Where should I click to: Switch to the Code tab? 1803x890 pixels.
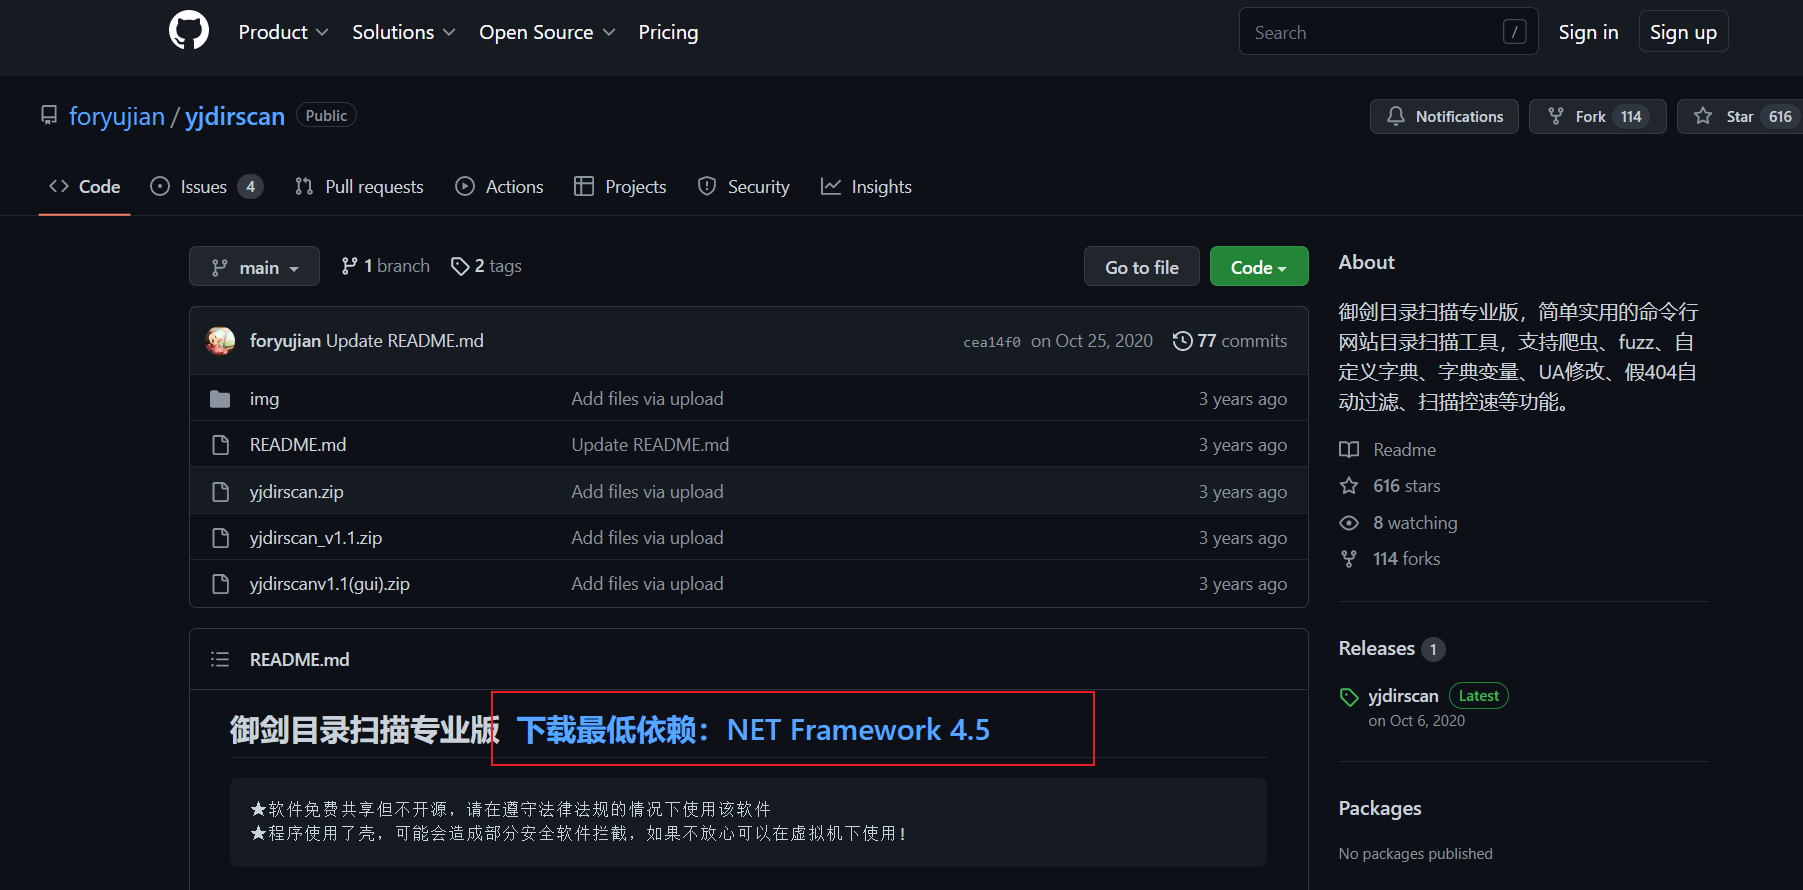[x=85, y=186]
